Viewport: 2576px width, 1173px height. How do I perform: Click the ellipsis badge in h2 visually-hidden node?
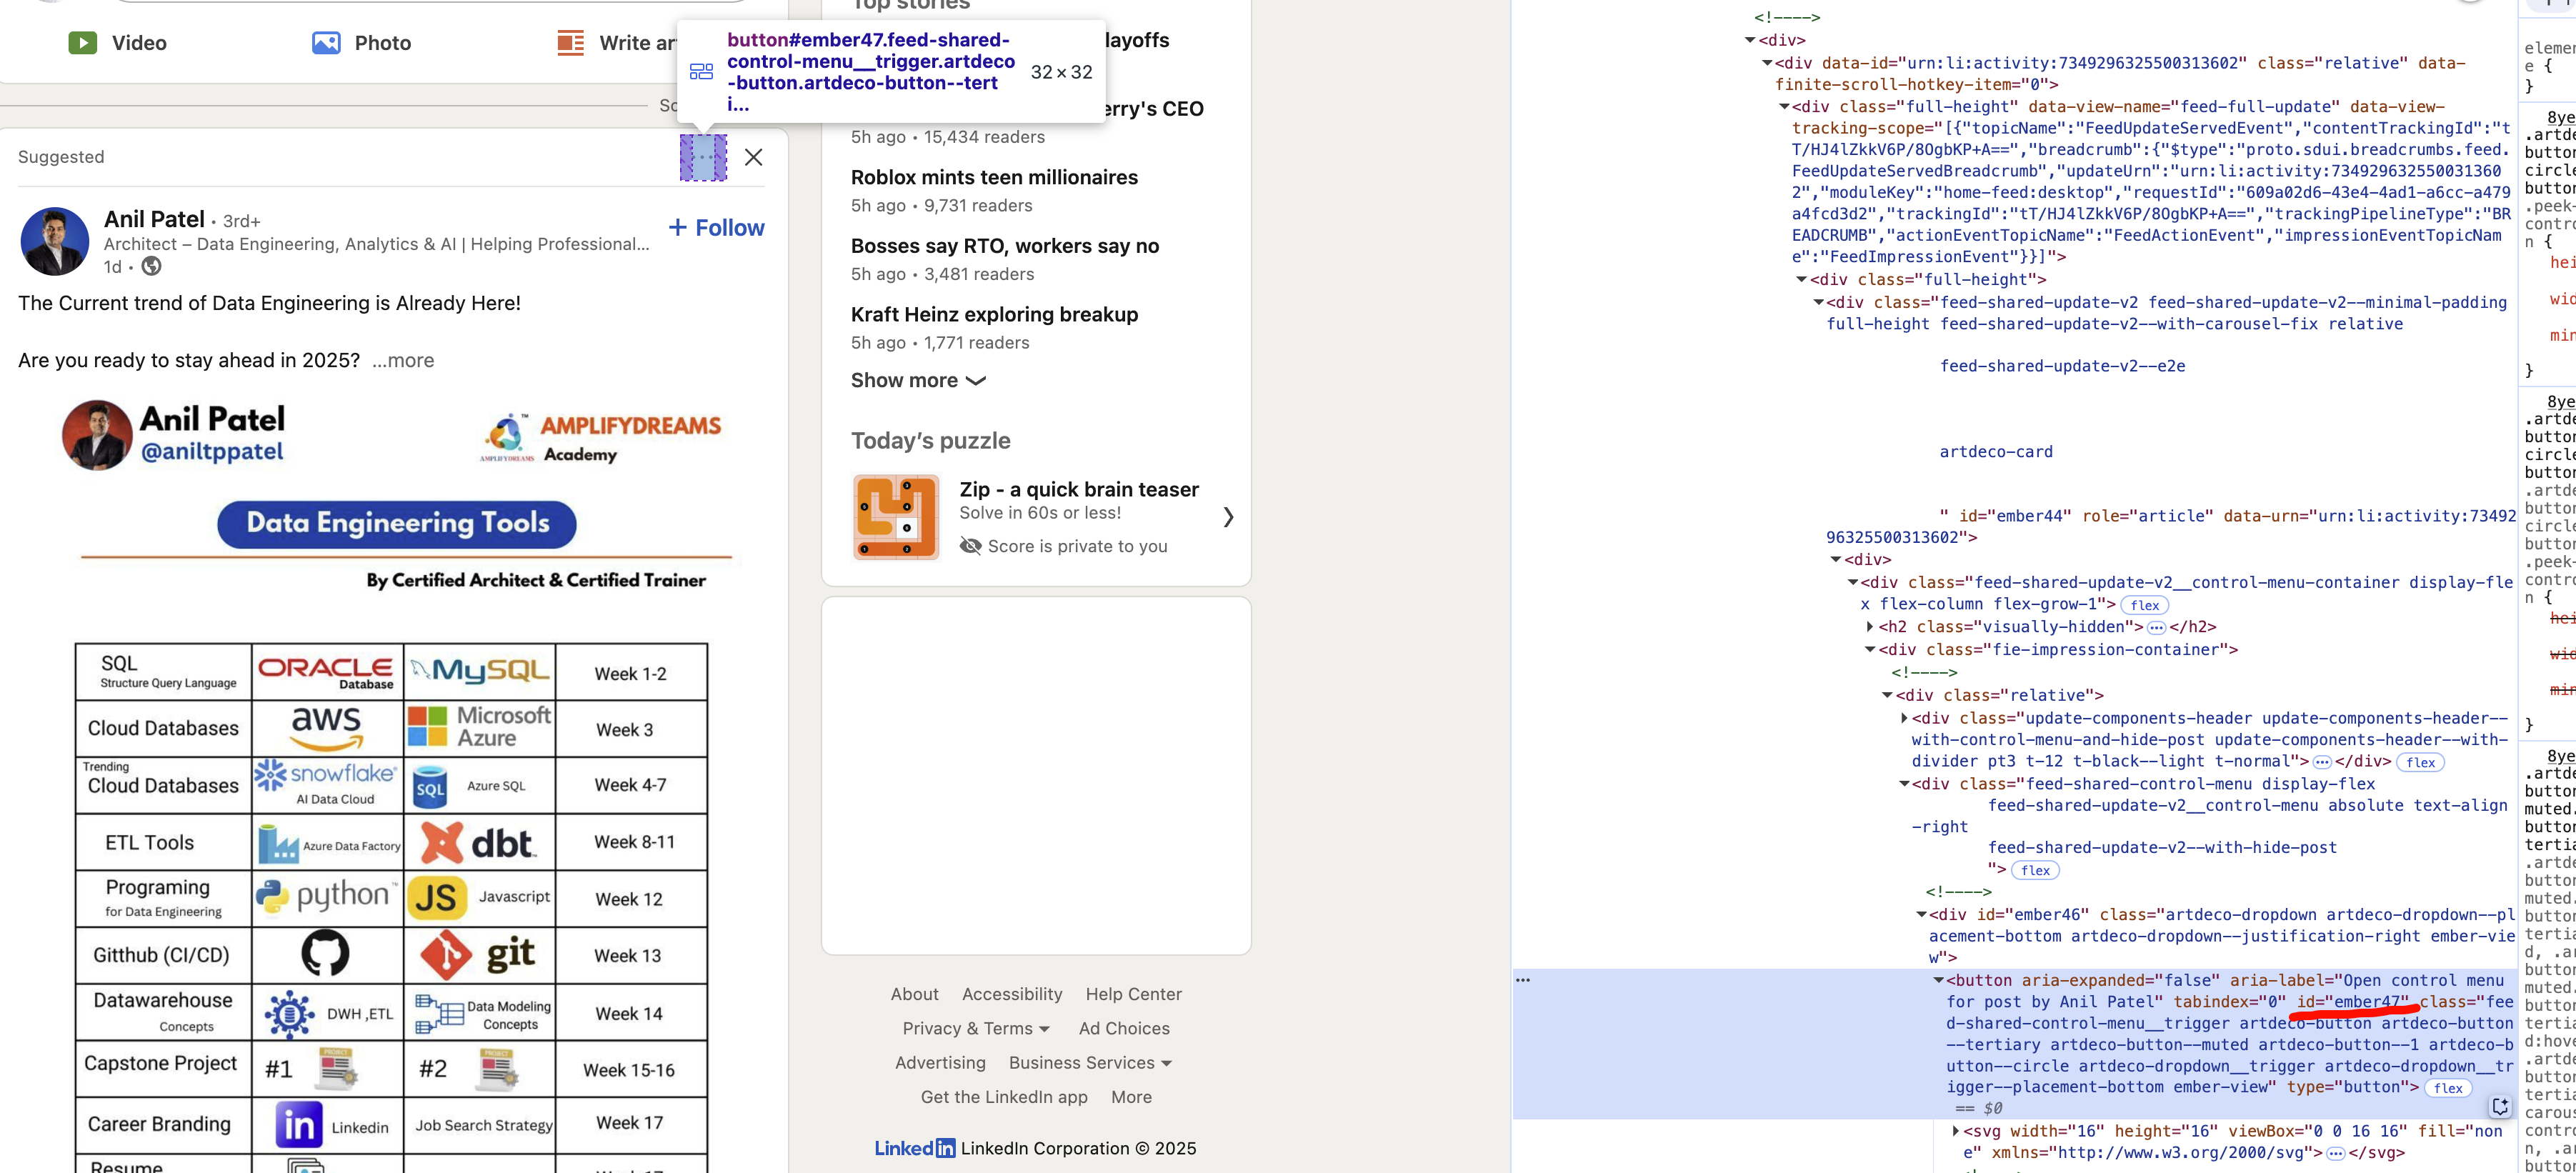(x=2156, y=628)
